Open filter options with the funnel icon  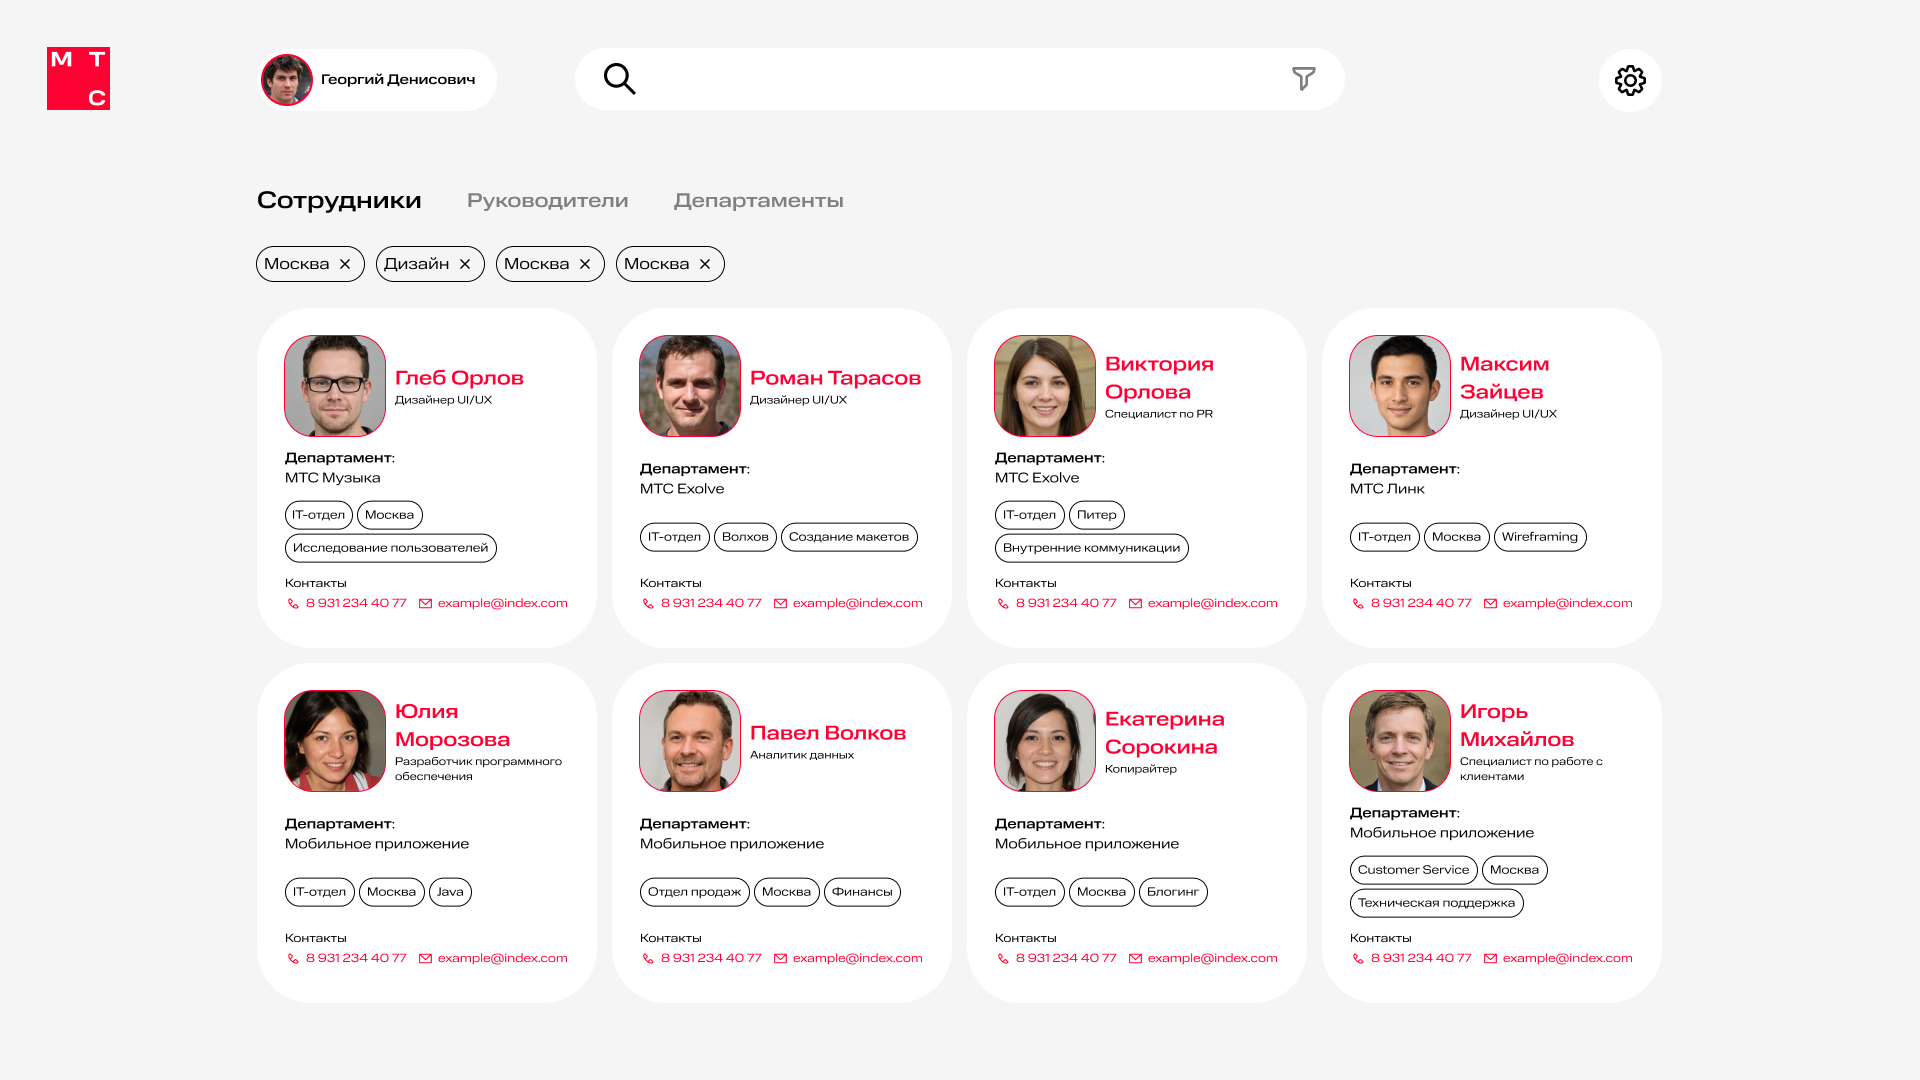coord(1303,79)
